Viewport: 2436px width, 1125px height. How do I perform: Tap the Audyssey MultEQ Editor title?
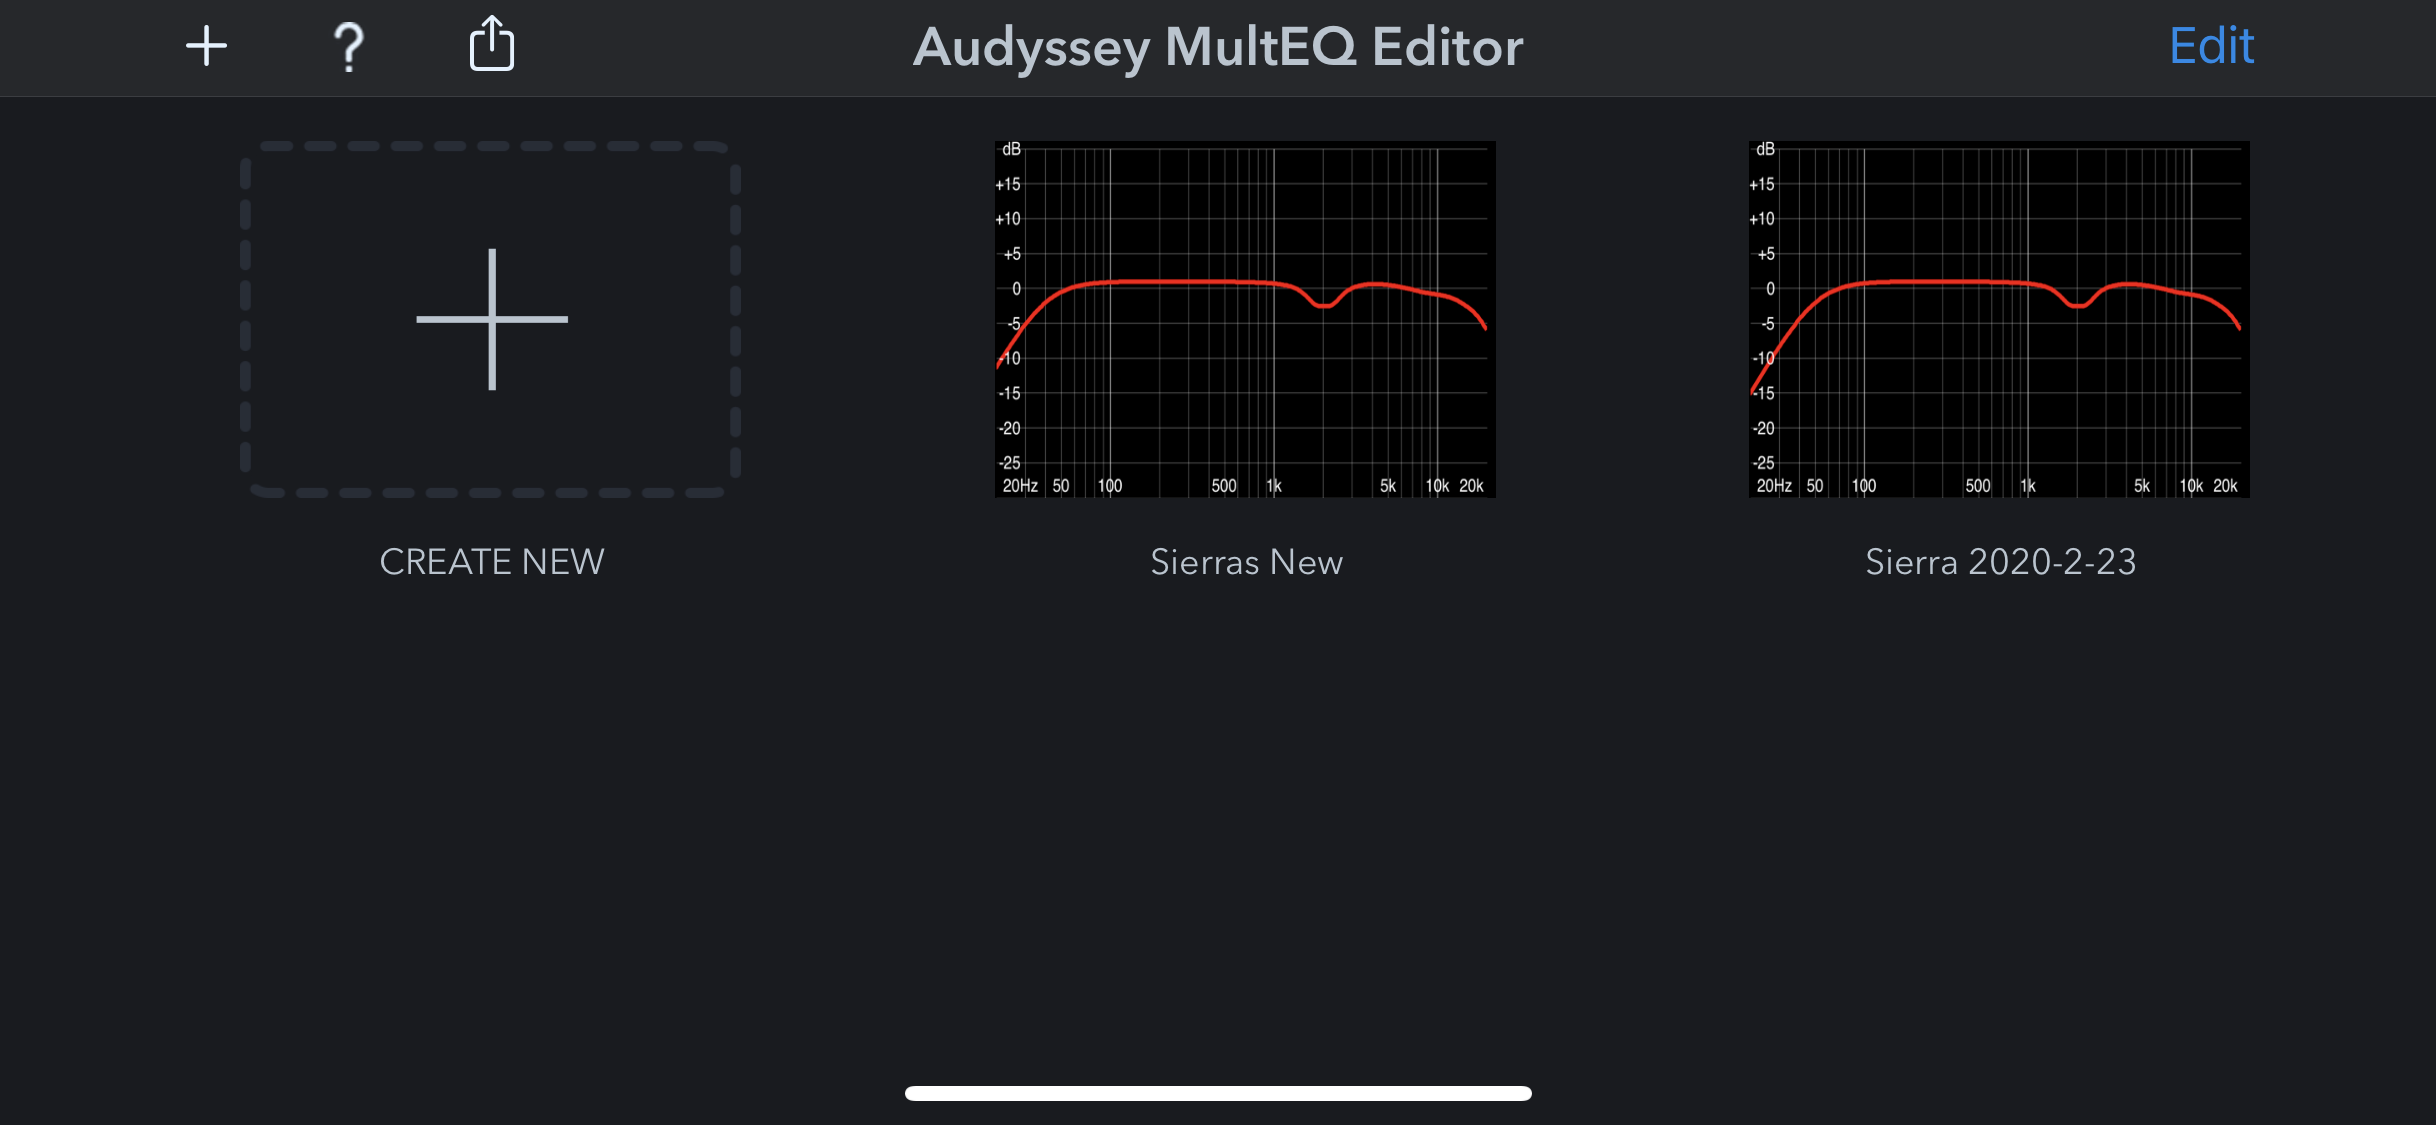[1218, 47]
